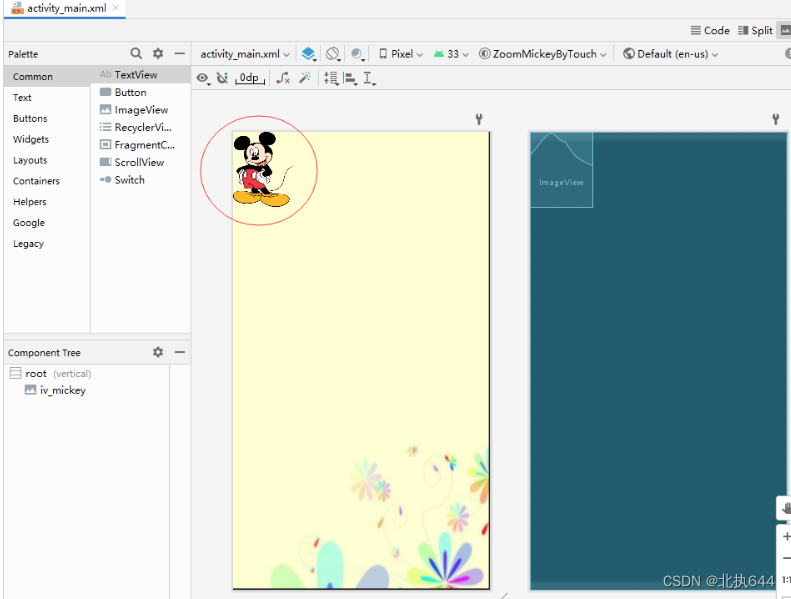Open API 33 version dropdown
791x599 pixels.
pyautogui.click(x=451, y=54)
